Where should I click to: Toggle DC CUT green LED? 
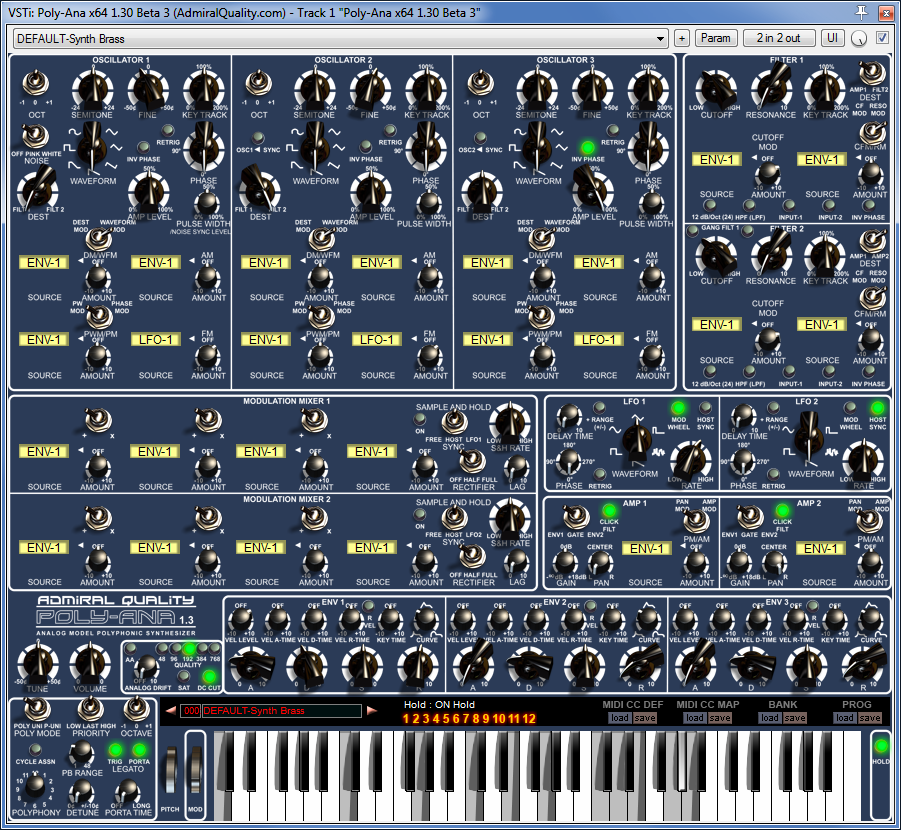[209, 676]
